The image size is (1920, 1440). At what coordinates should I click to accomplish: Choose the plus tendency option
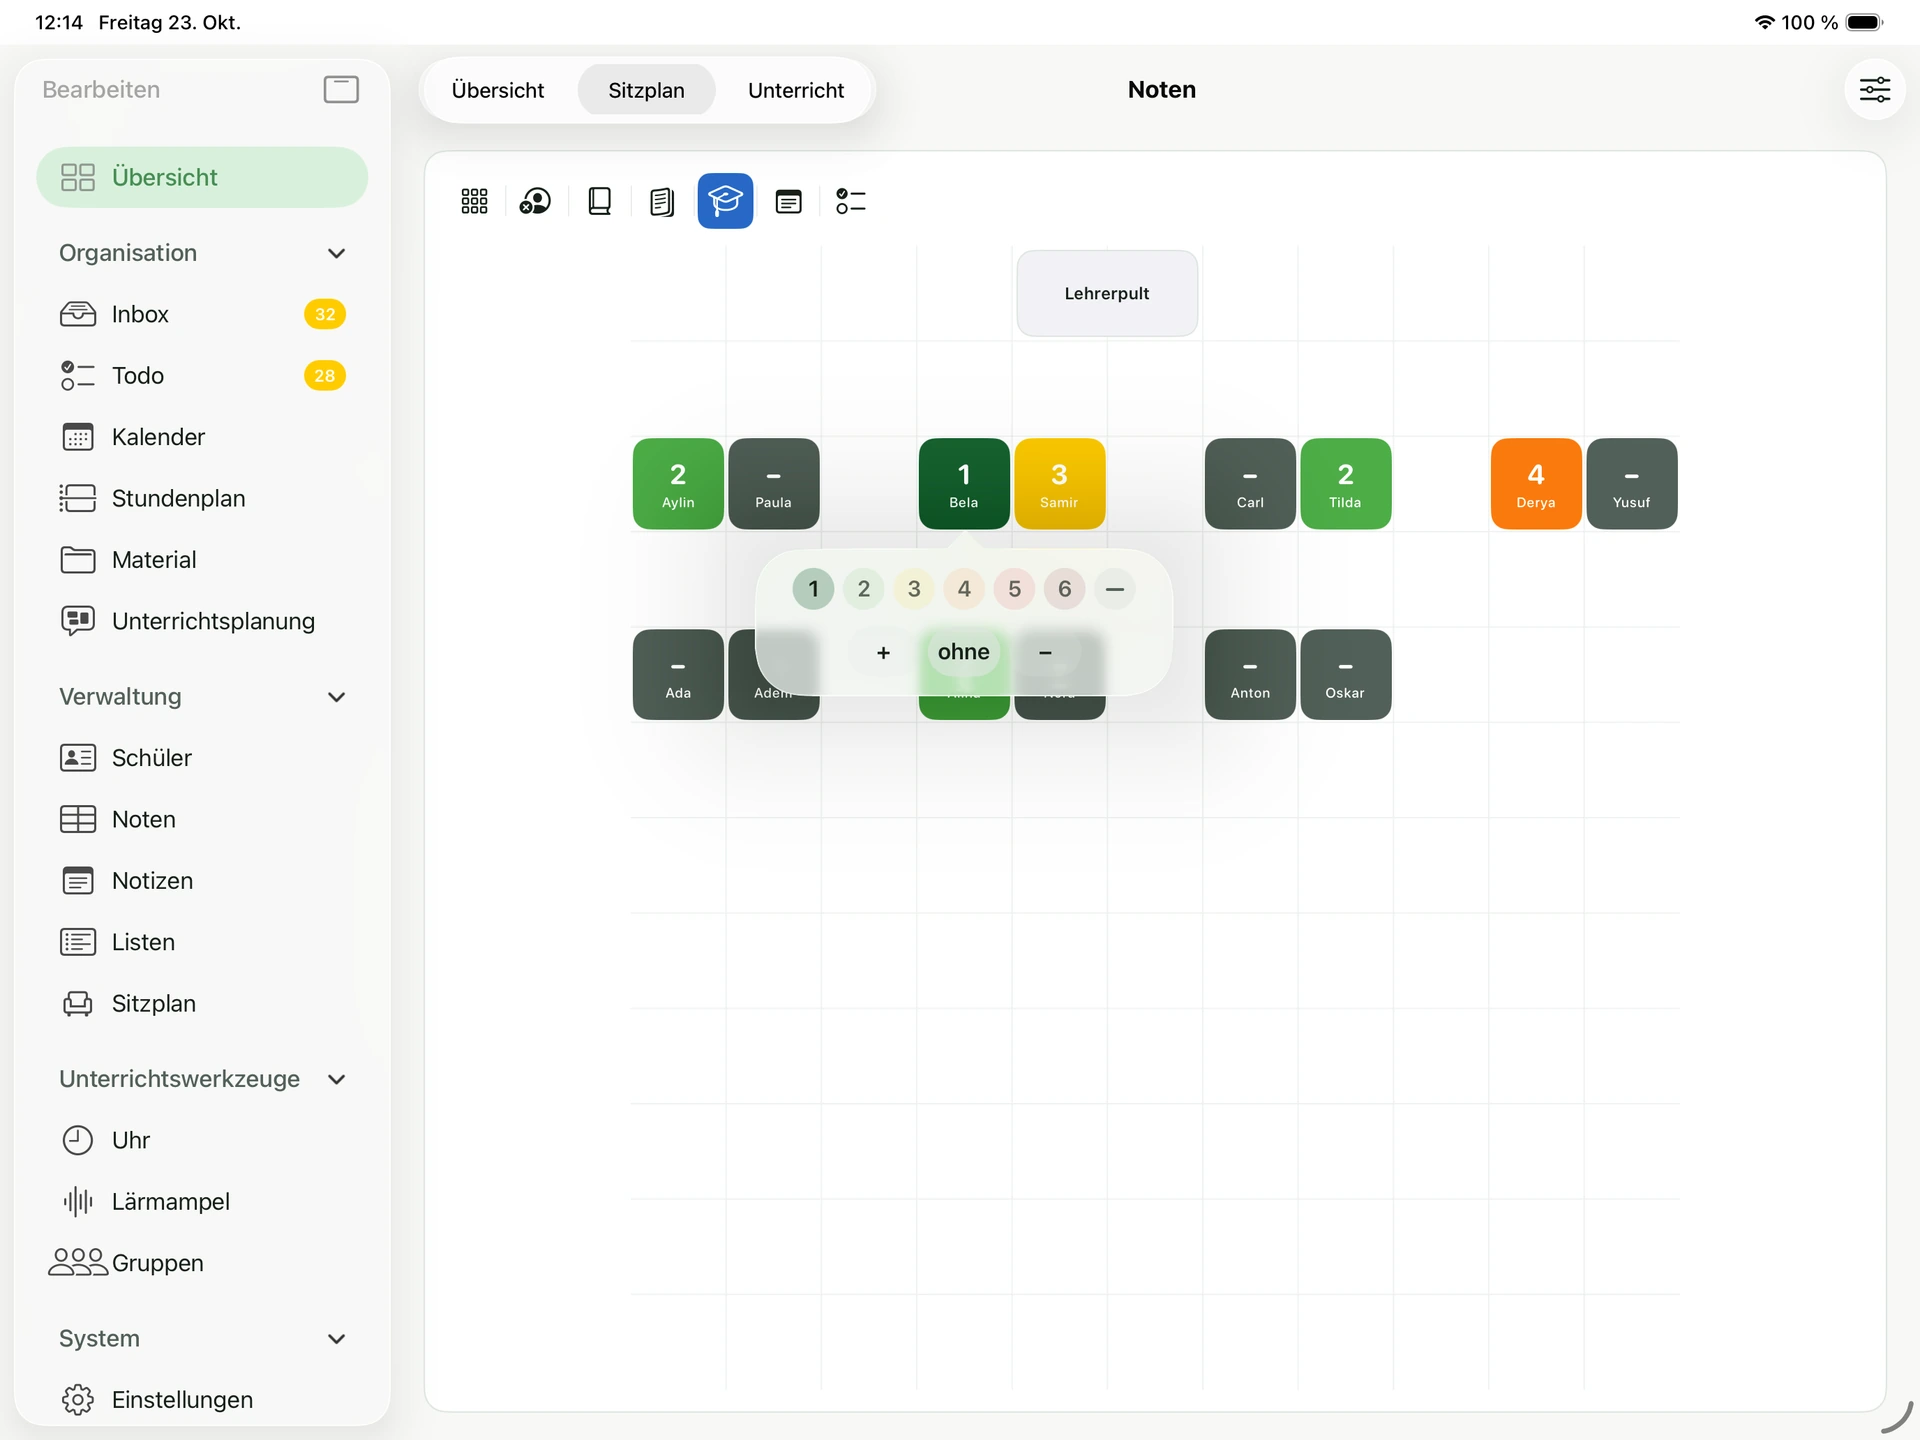pyautogui.click(x=883, y=653)
